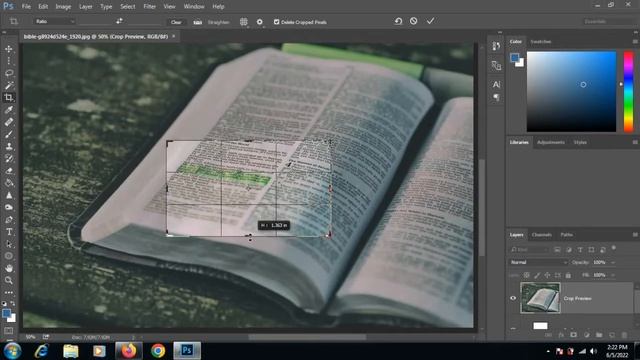The height and width of the screenshot is (360, 640).
Task: Click the foreground color swatch in toolbox
Action: (7, 313)
